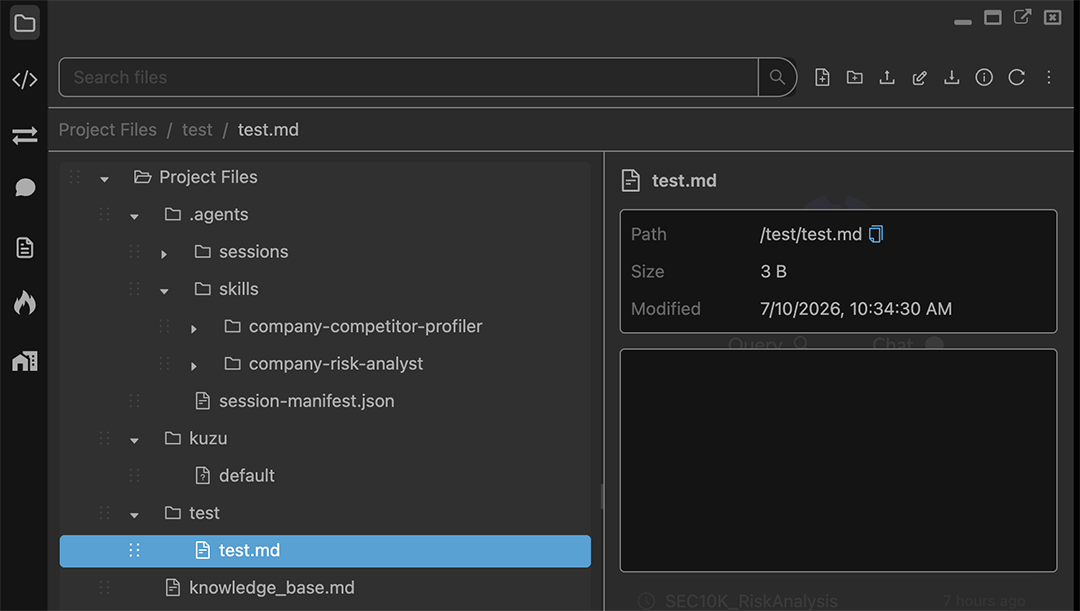Copy the /test/test.md path
Image resolution: width=1080 pixels, height=611 pixels.
875,234
